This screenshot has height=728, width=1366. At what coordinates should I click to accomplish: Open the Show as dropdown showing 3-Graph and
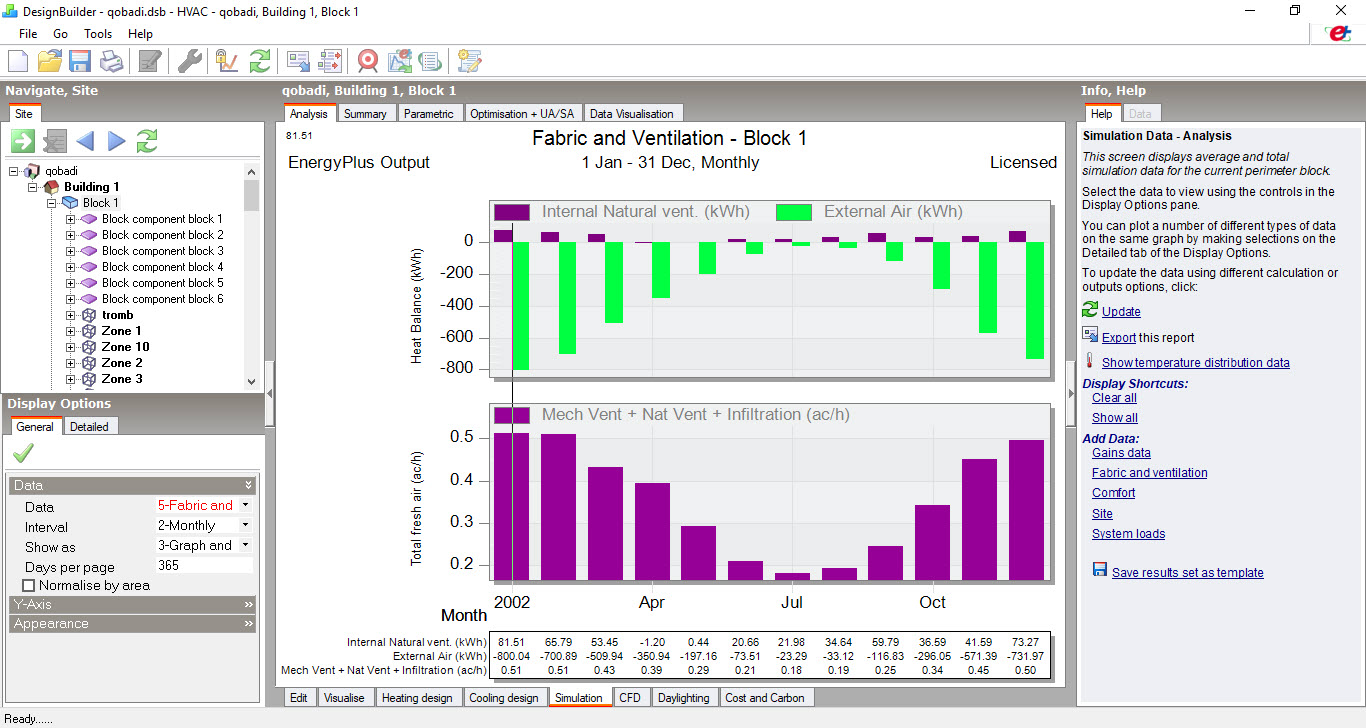tap(246, 545)
